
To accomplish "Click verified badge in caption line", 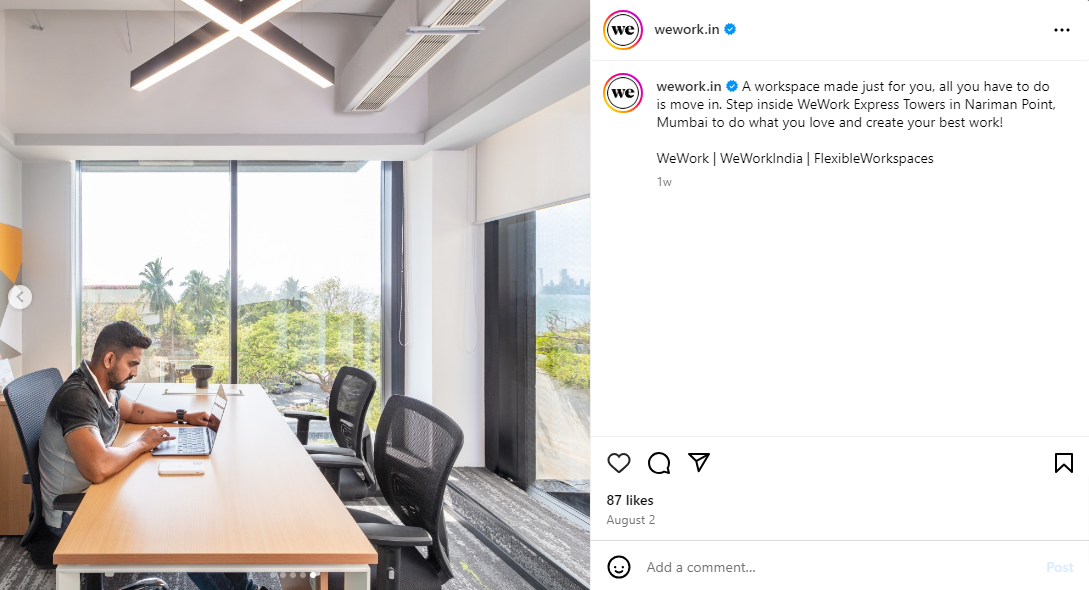I will (732, 86).
